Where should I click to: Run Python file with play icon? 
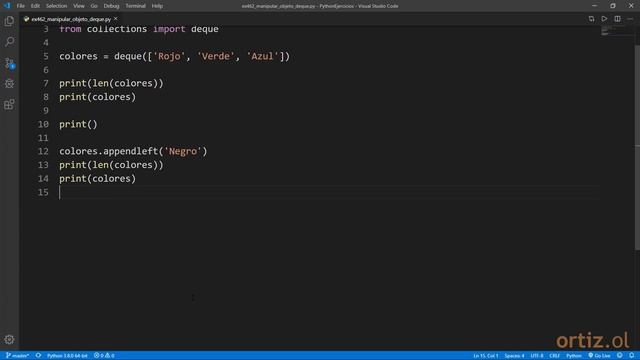click(x=604, y=19)
